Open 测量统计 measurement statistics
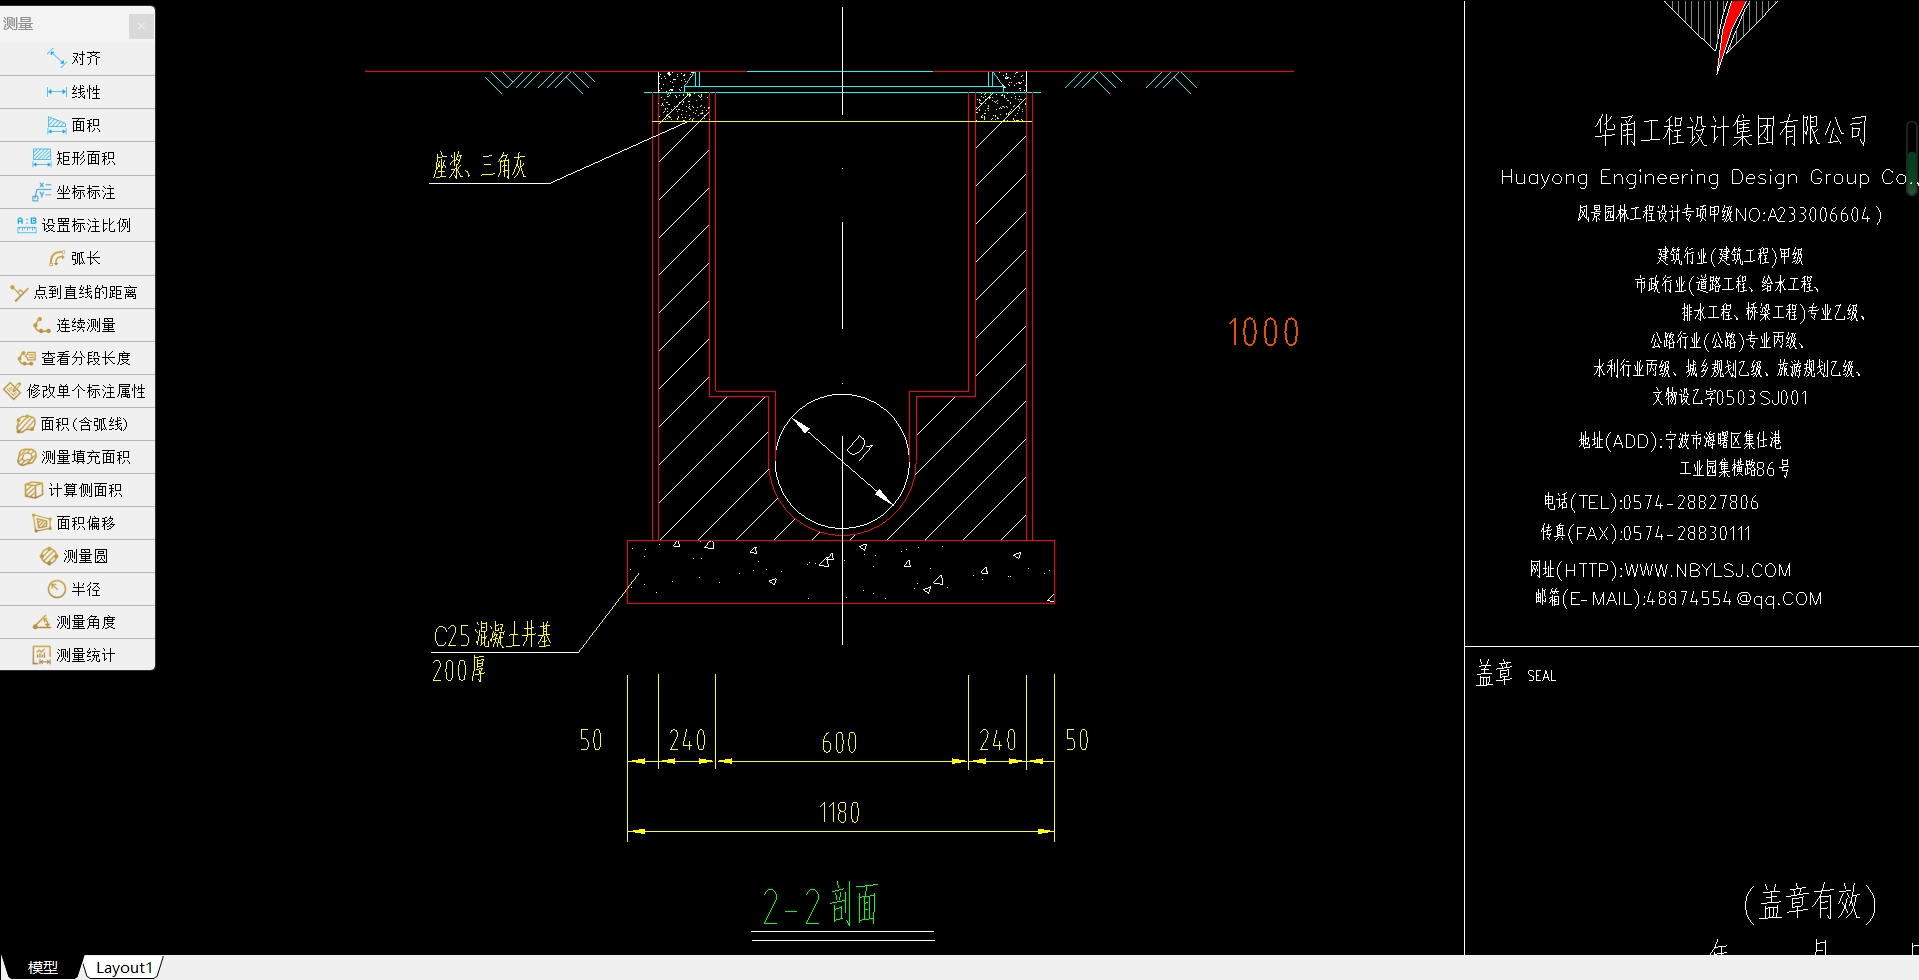1919x980 pixels. (77, 655)
